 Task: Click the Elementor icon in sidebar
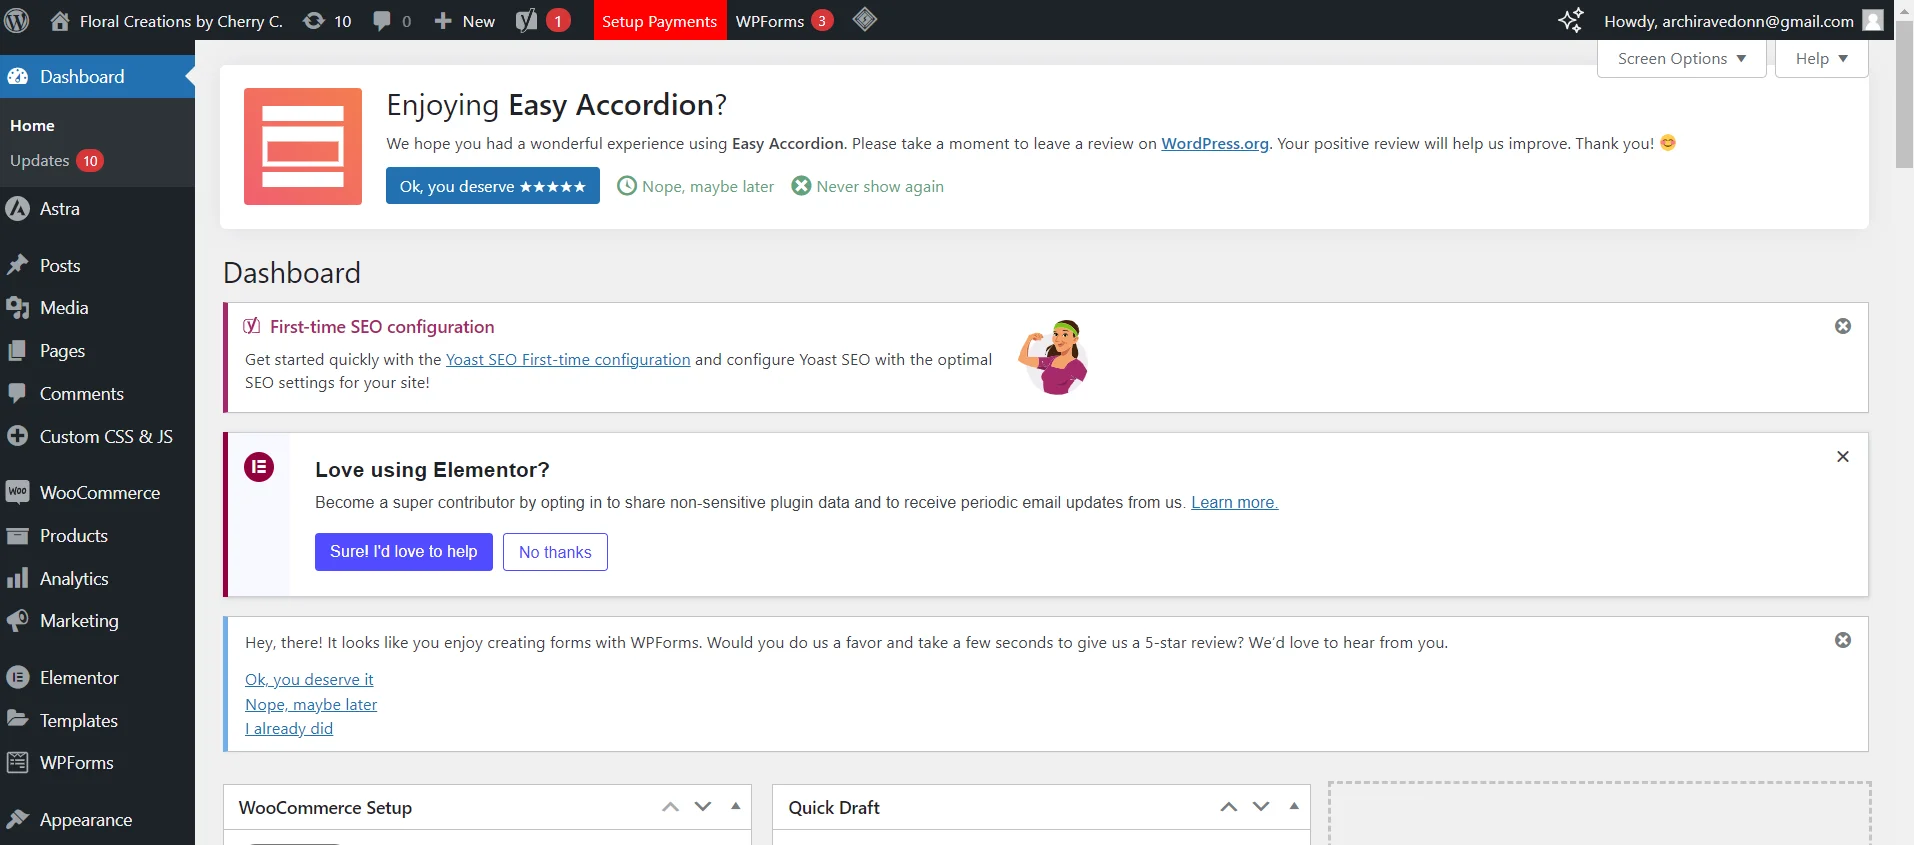pos(18,678)
